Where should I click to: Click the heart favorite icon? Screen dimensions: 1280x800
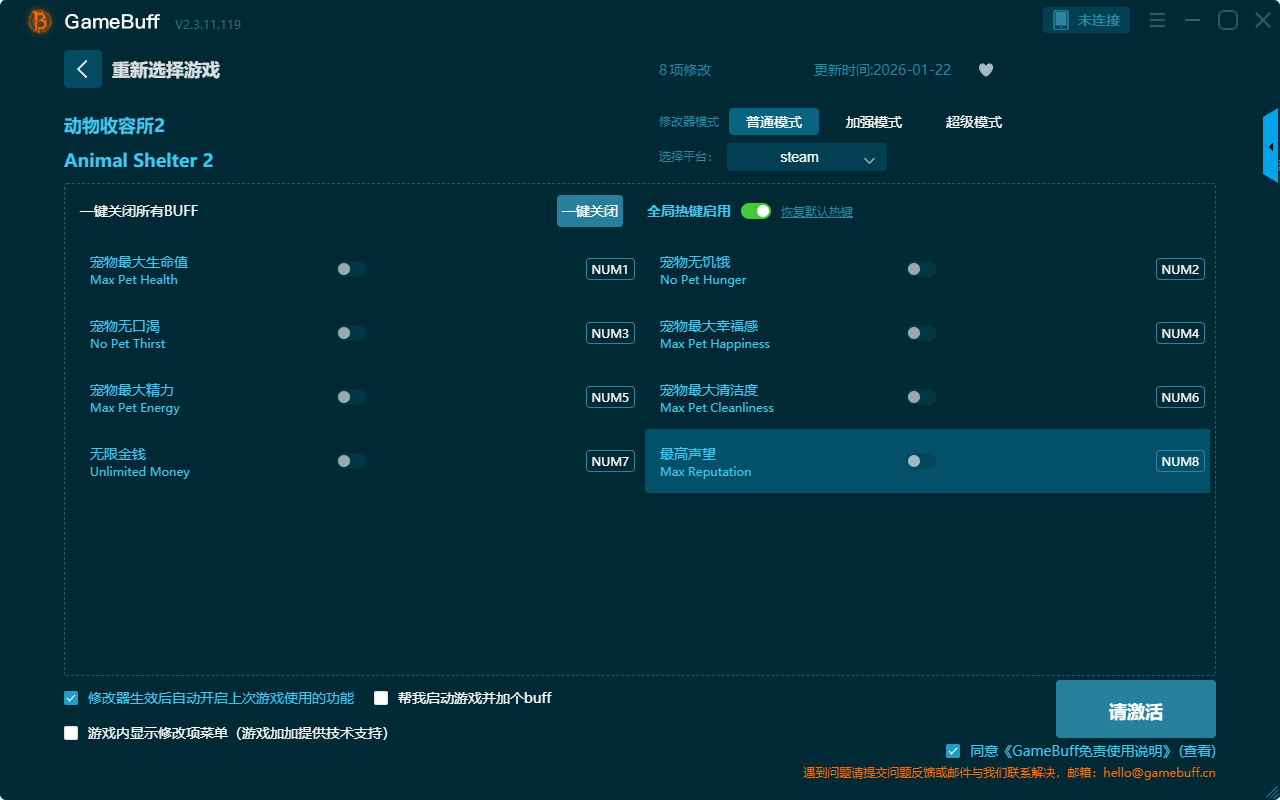tap(985, 70)
